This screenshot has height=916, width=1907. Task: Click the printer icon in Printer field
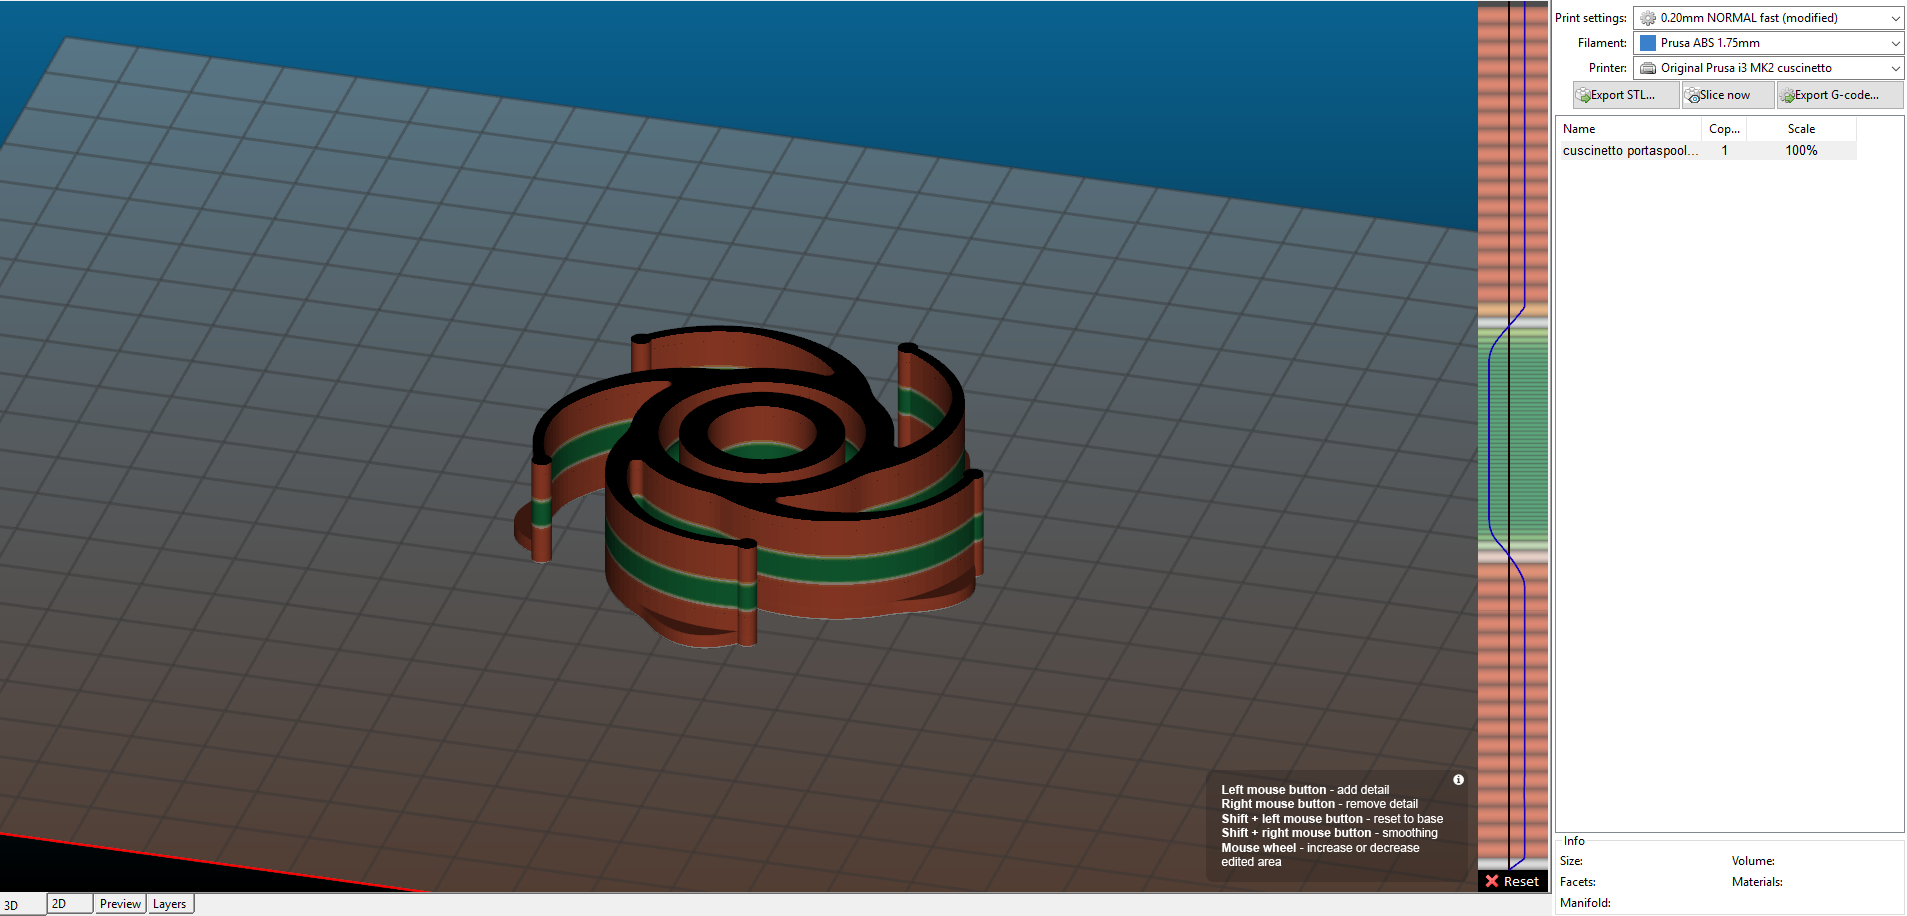[1648, 68]
